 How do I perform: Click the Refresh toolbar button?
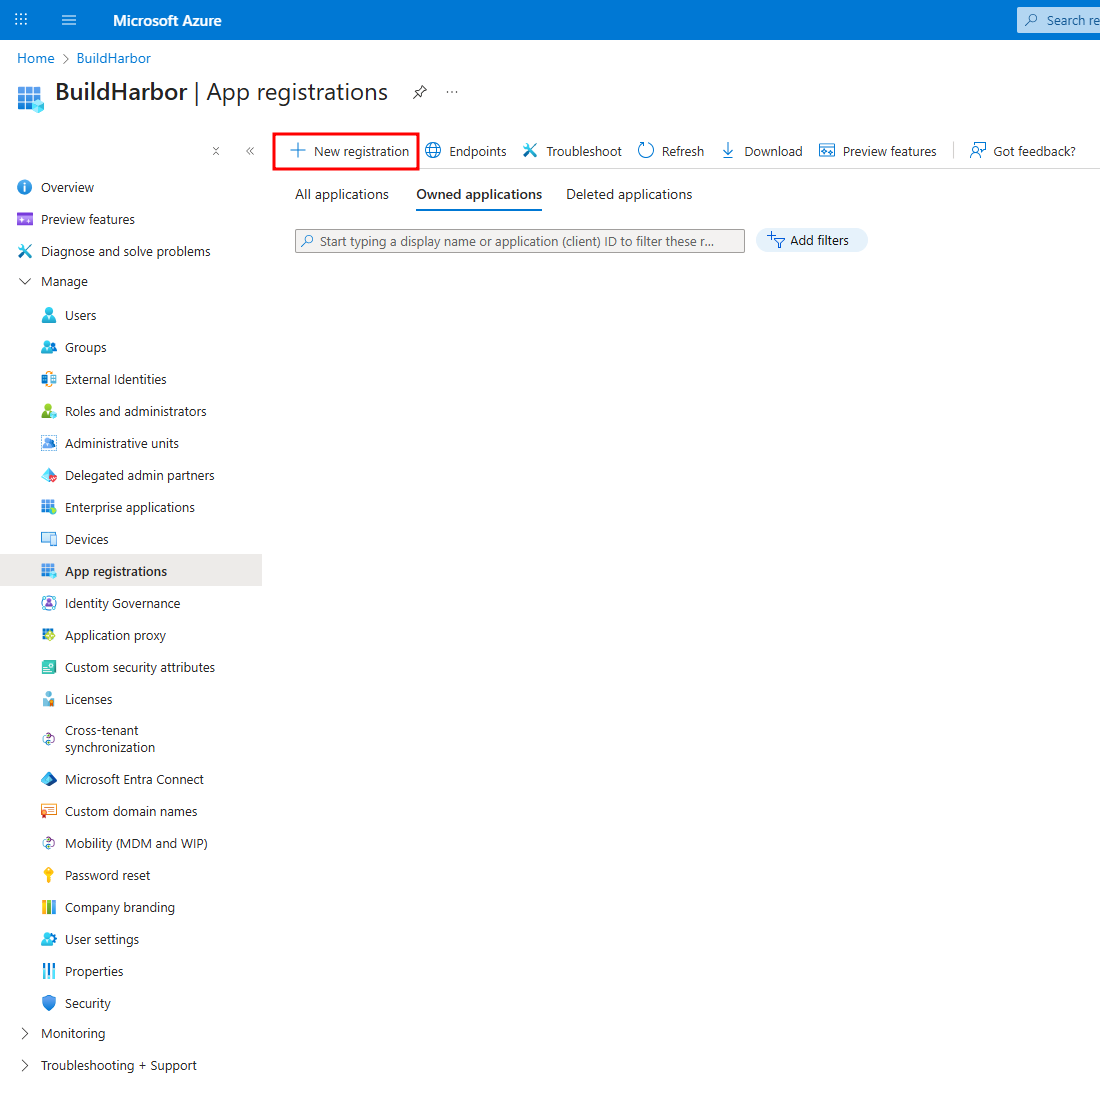click(671, 151)
